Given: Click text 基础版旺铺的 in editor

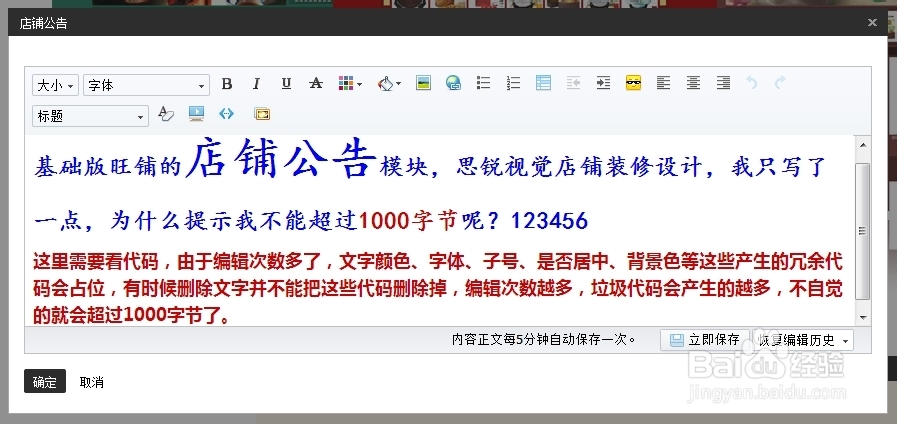Looking at the screenshot, I should coord(108,167).
